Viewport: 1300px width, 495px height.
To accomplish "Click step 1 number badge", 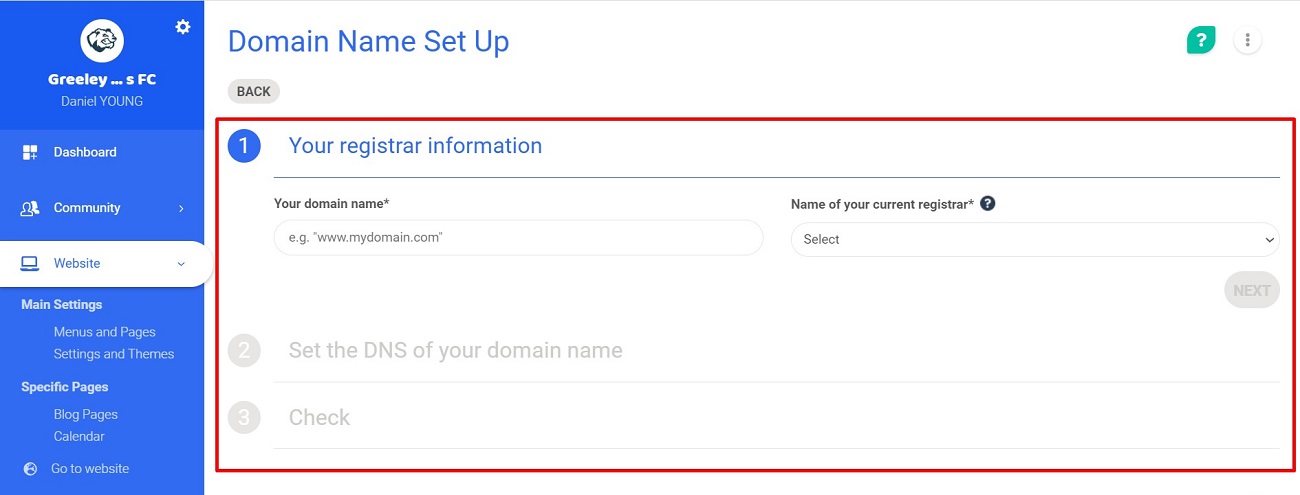I will (244, 146).
